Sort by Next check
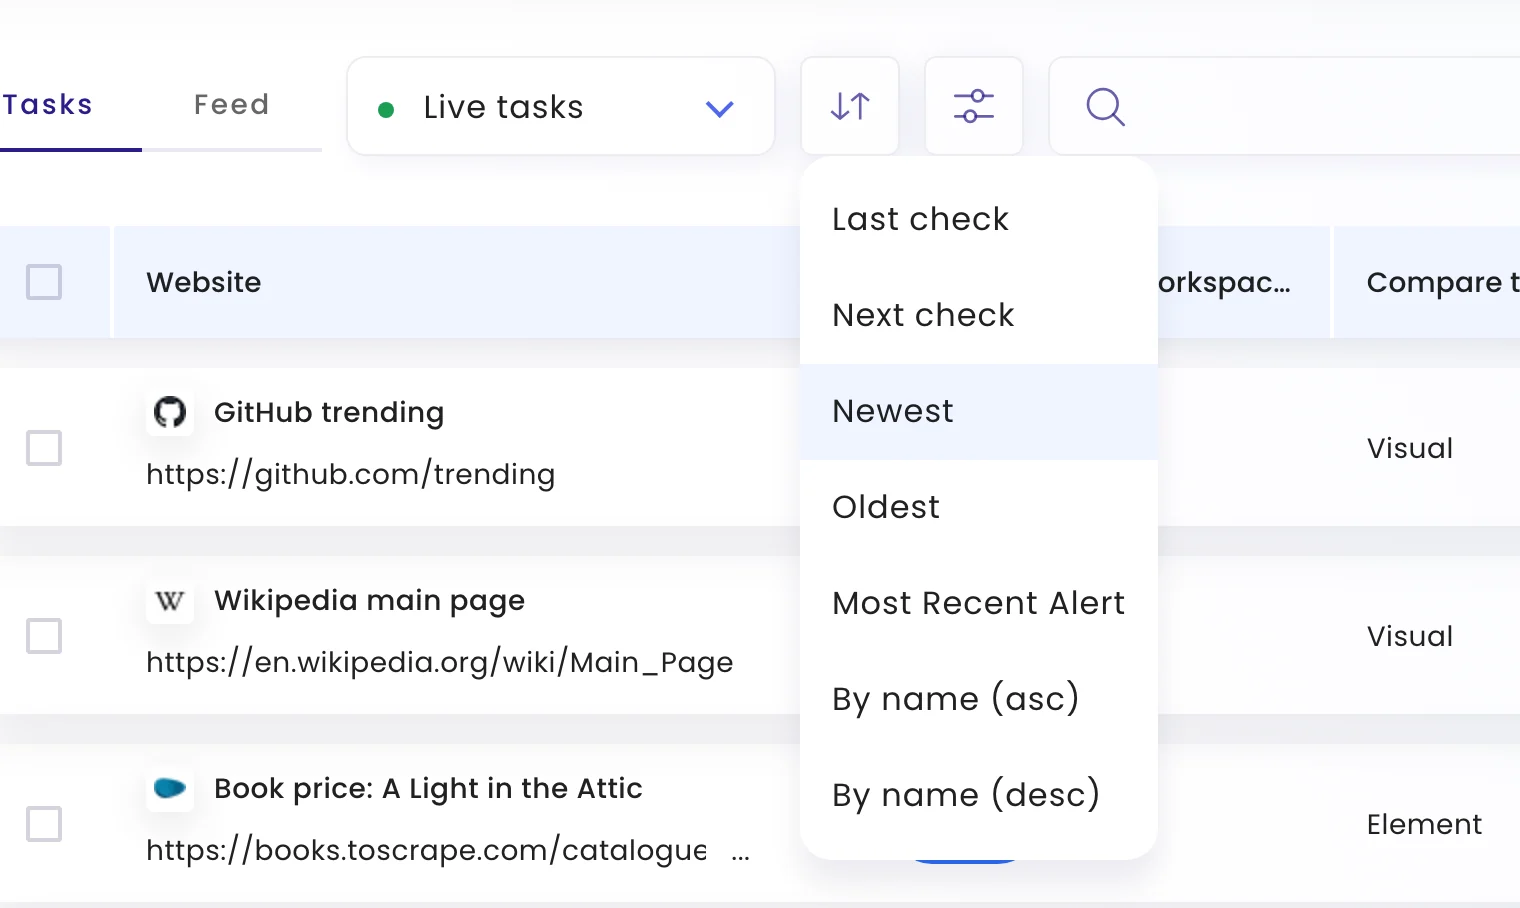Viewport: 1520px width, 908px height. (979, 315)
